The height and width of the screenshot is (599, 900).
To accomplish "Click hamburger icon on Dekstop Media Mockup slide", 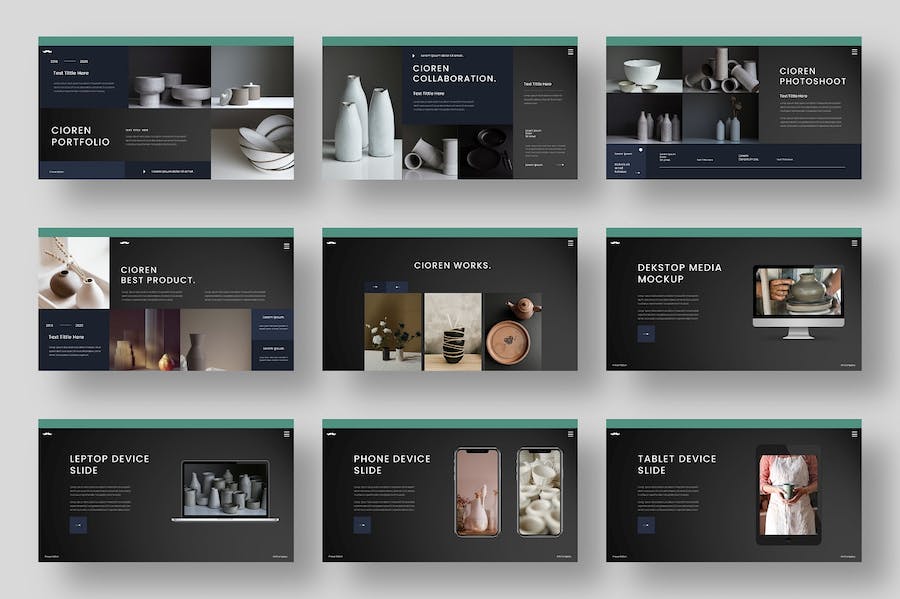I will click(x=854, y=242).
